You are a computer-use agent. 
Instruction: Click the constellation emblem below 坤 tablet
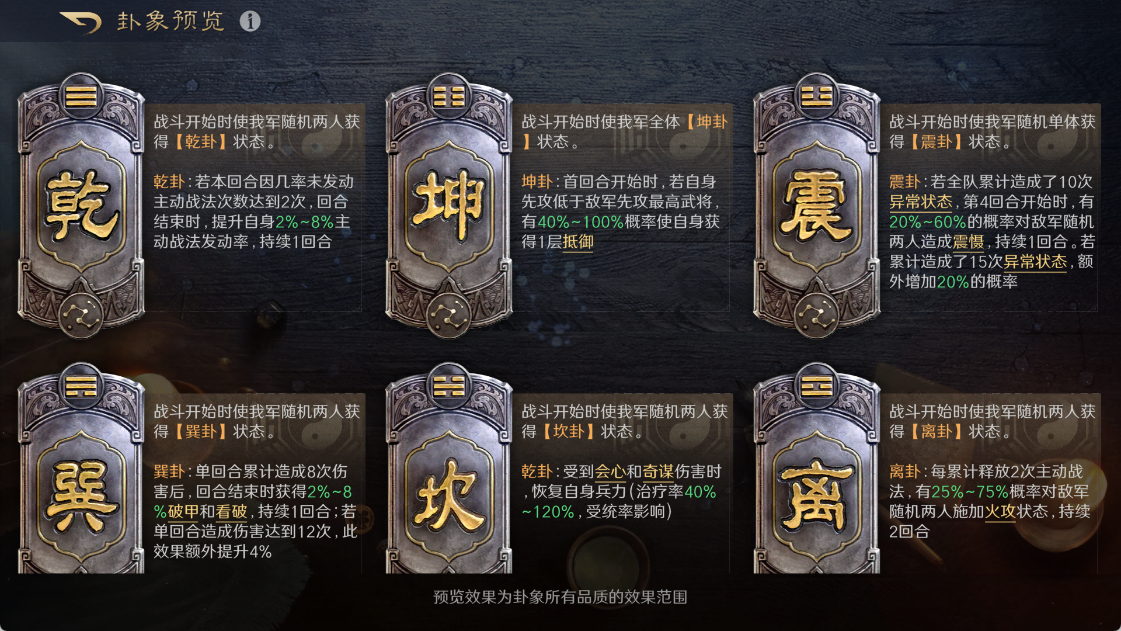(449, 315)
